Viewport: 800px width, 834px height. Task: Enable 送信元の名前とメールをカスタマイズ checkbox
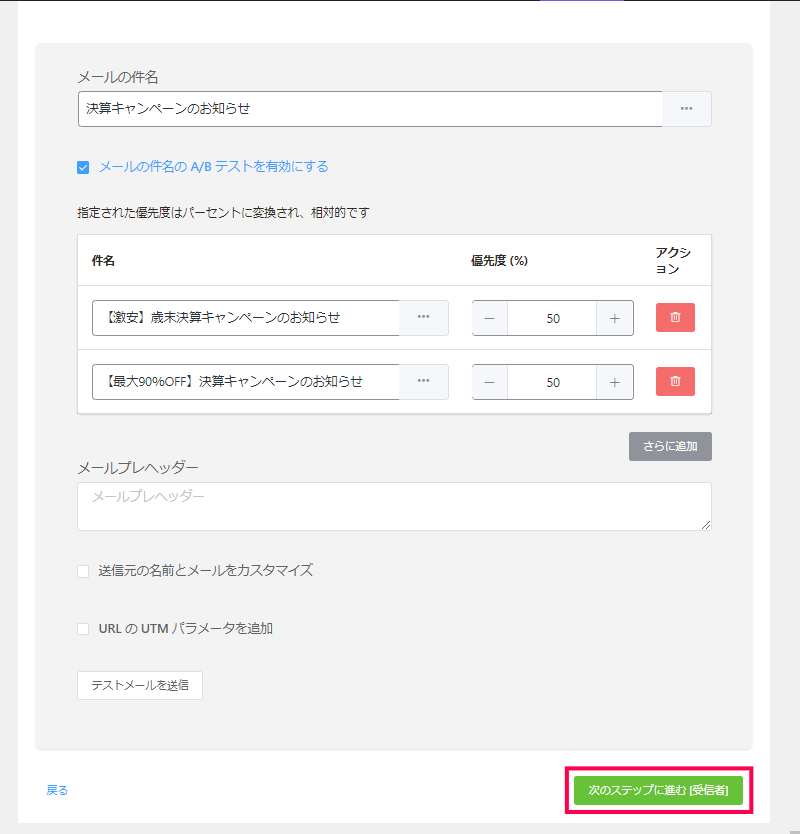coord(83,571)
